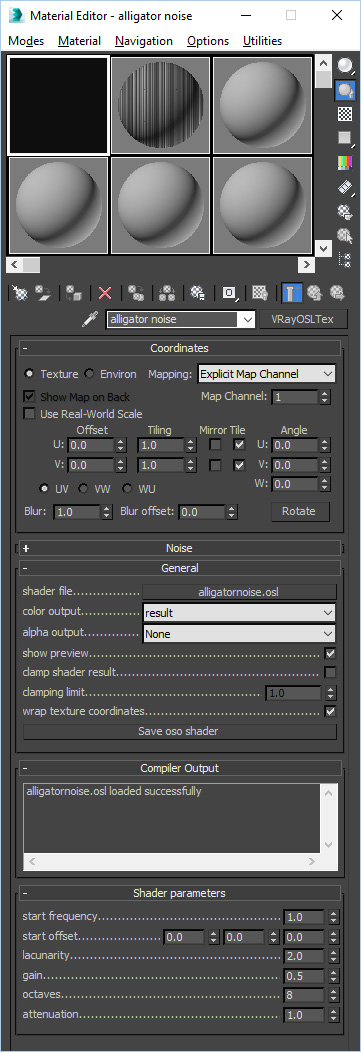Click the Get Material icon
The width and height of the screenshot is (361, 1052).
[x=20, y=293]
